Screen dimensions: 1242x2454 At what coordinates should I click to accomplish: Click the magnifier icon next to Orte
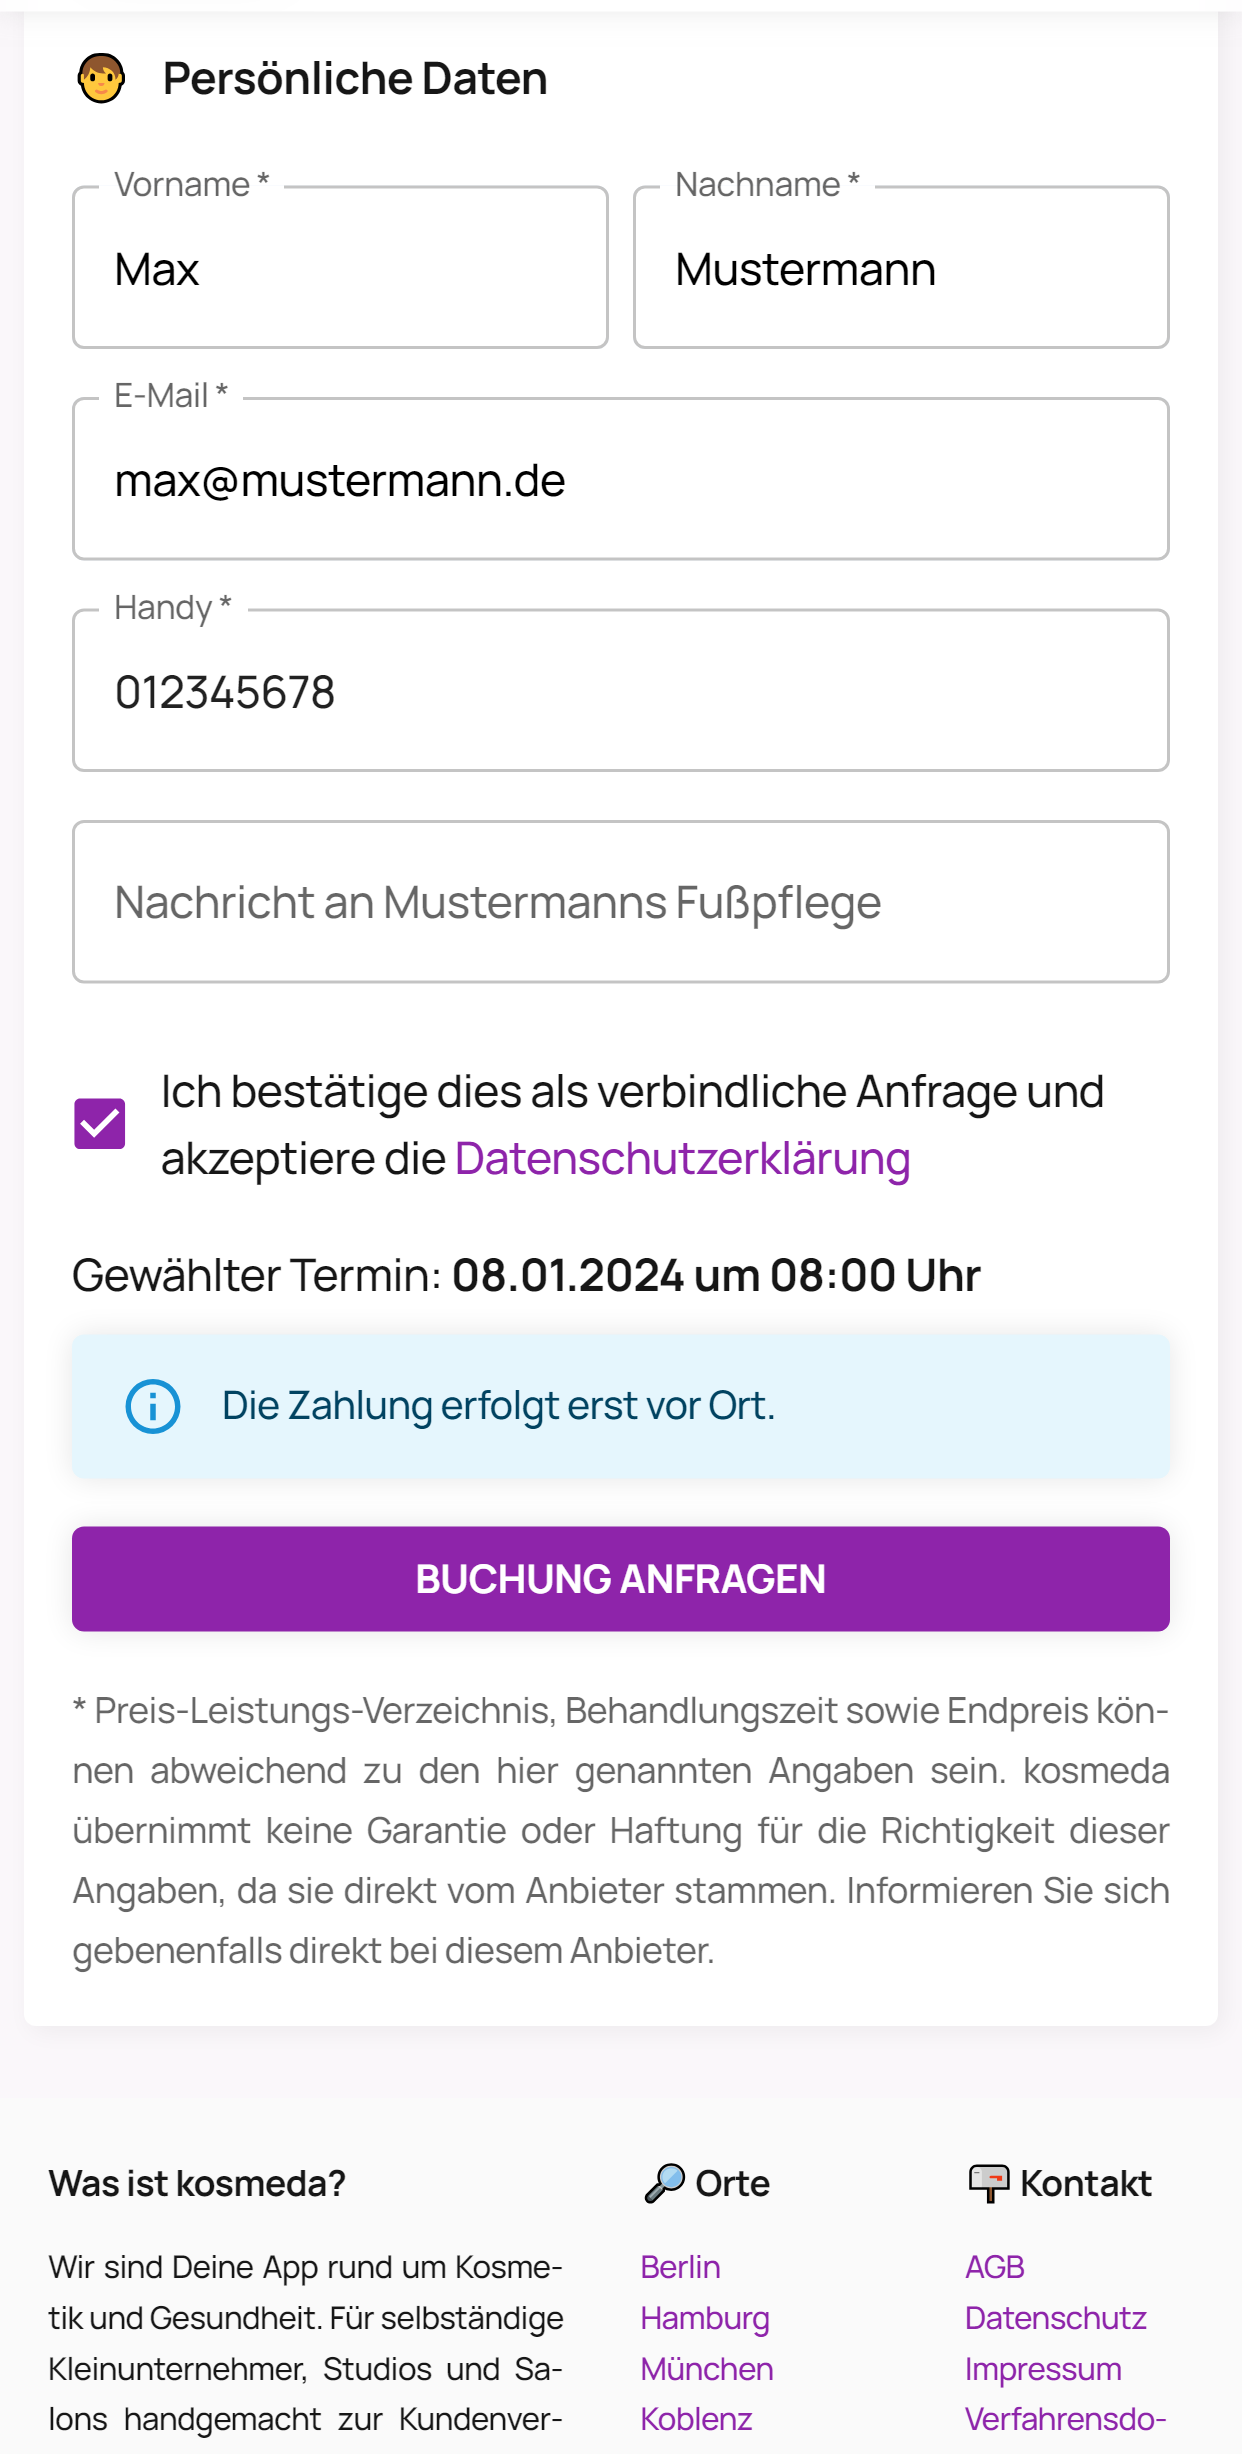(x=665, y=2183)
